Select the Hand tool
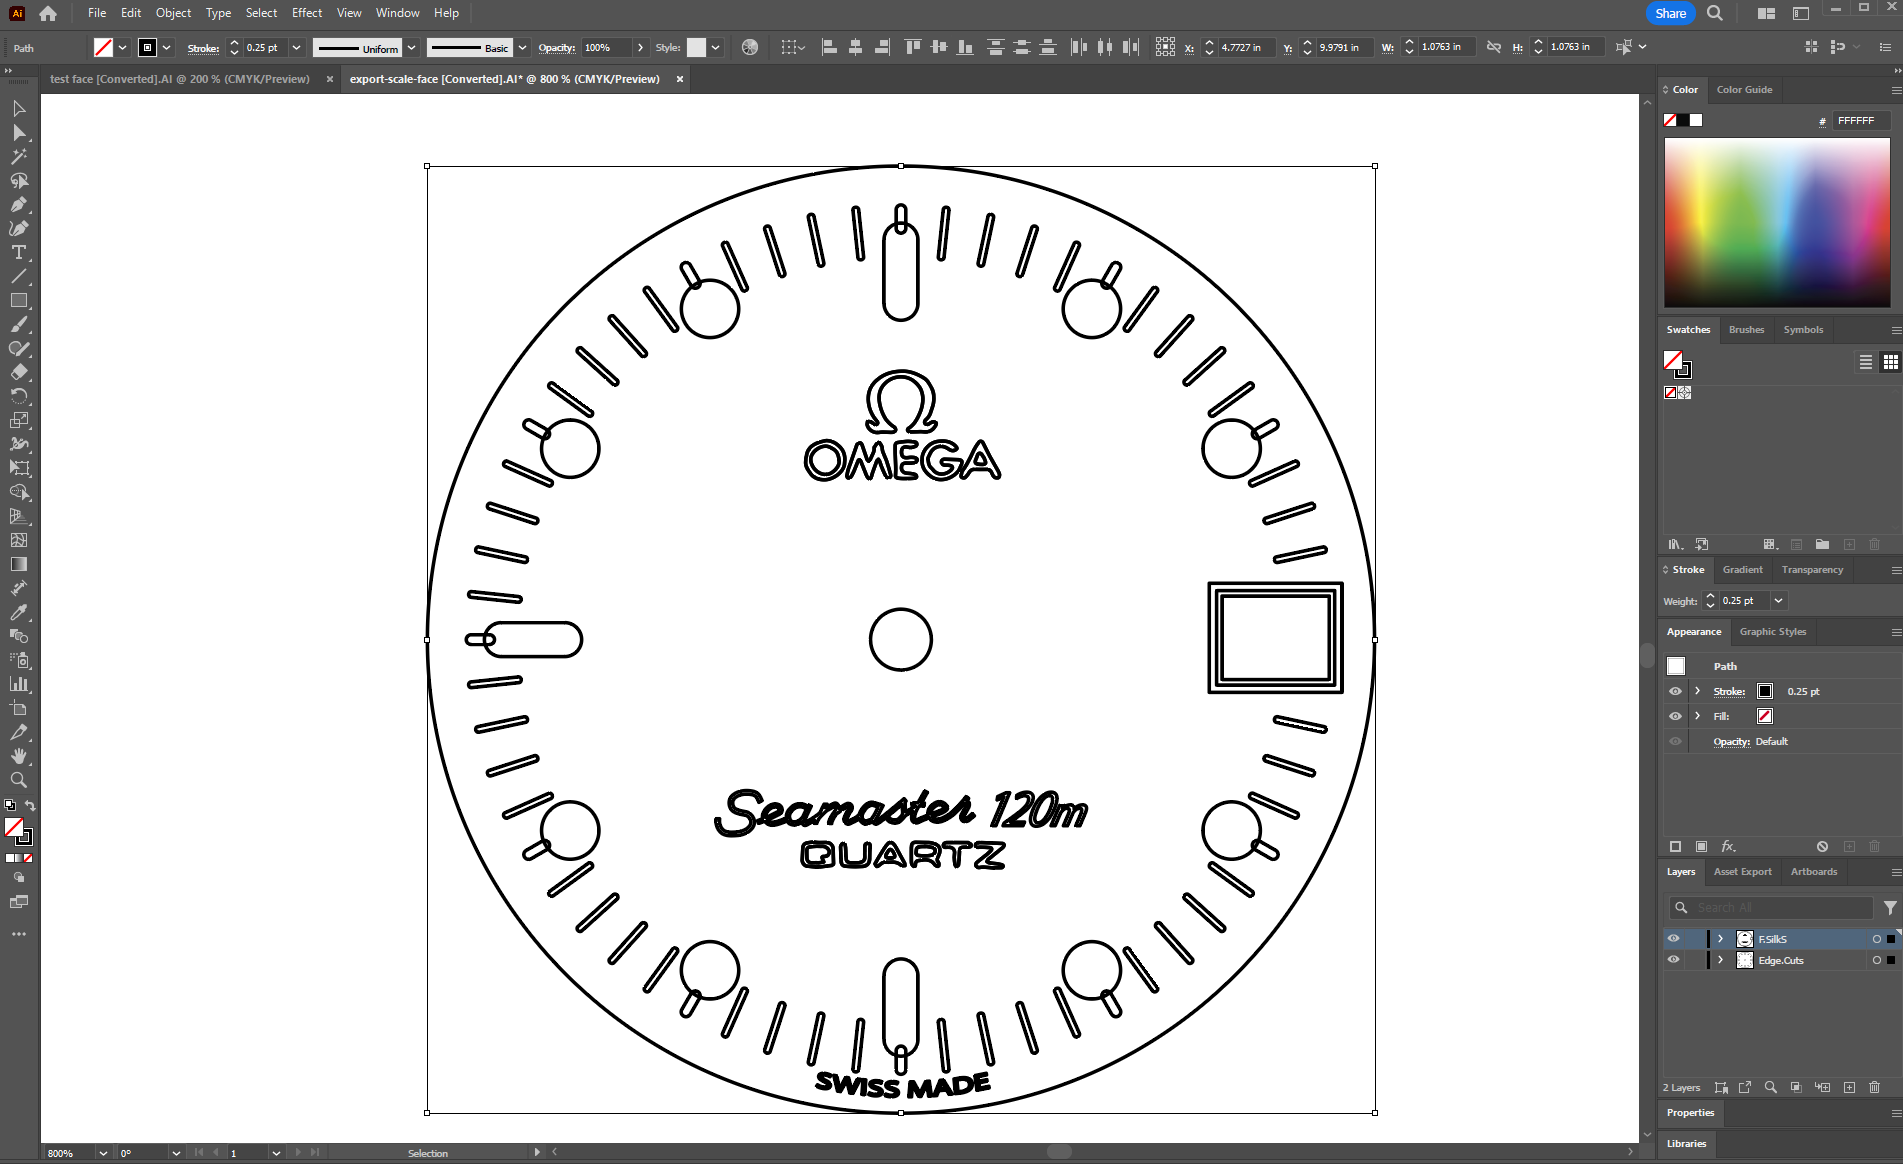 19,756
